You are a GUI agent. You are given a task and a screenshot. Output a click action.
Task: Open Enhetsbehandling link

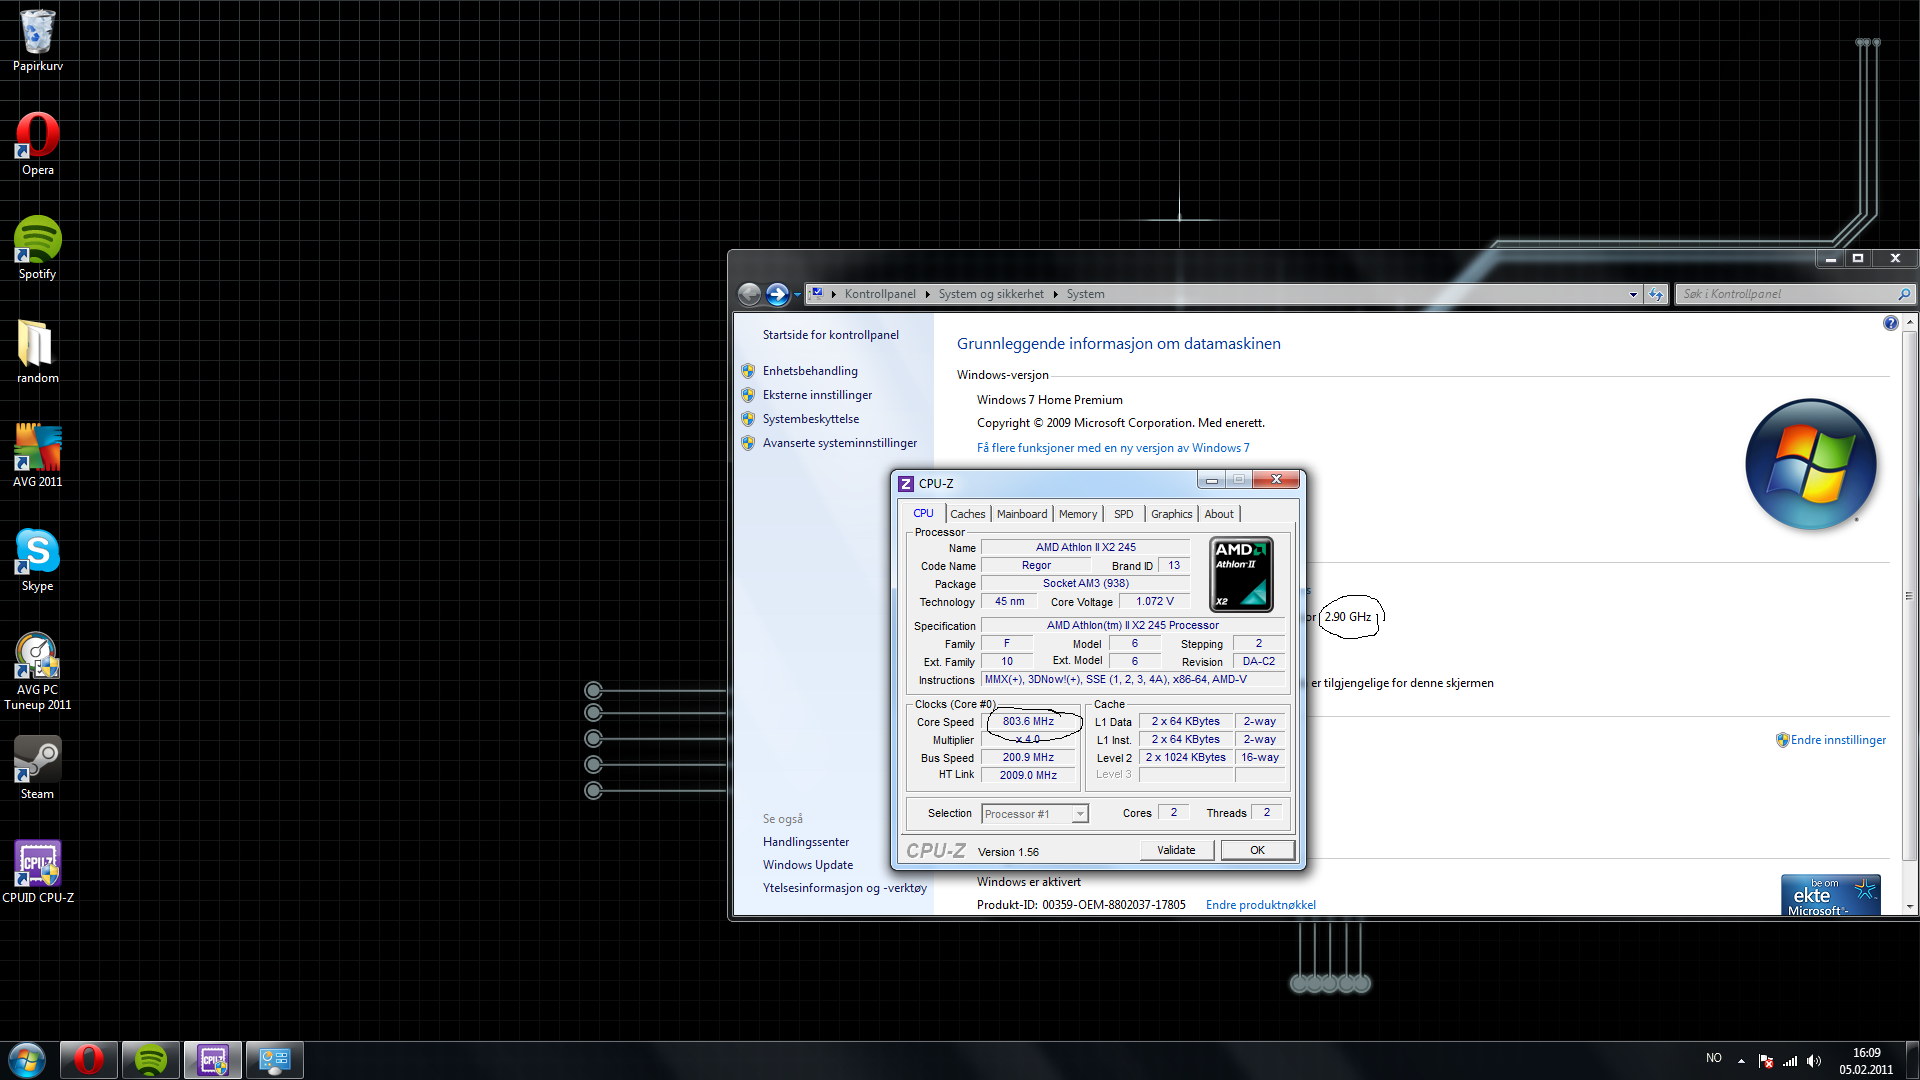pyautogui.click(x=810, y=371)
